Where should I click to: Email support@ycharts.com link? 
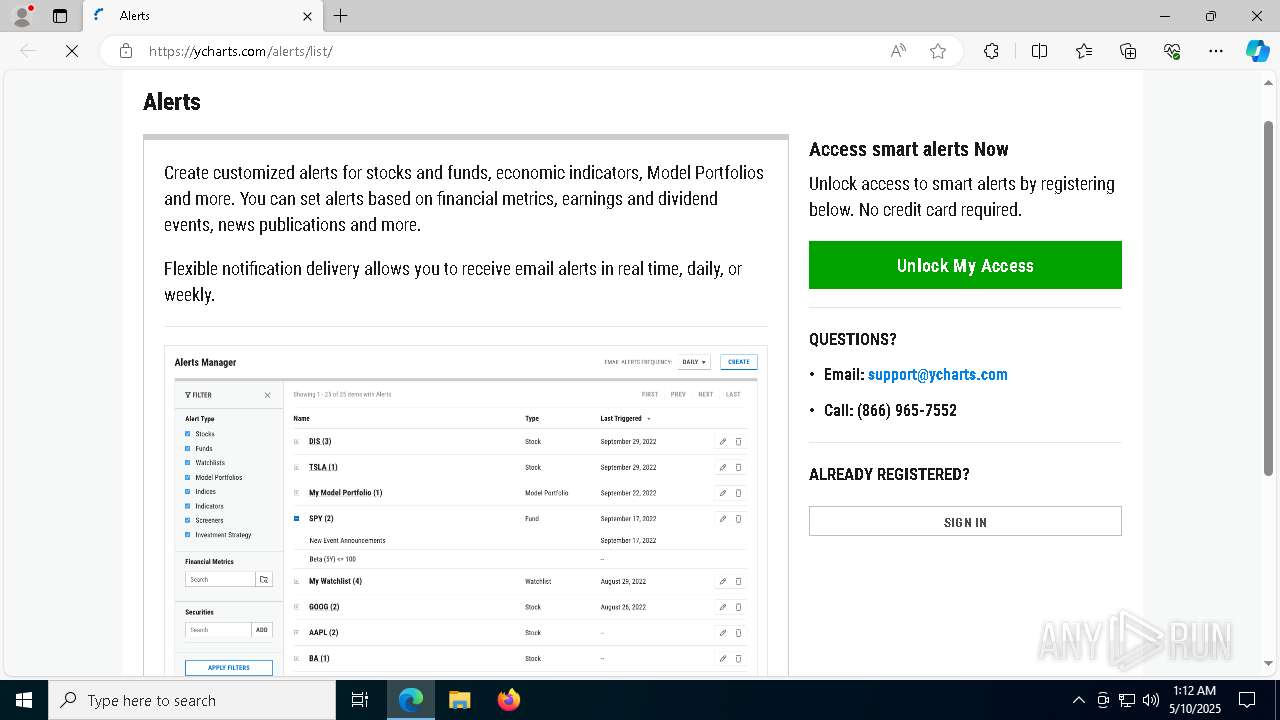[x=937, y=374]
